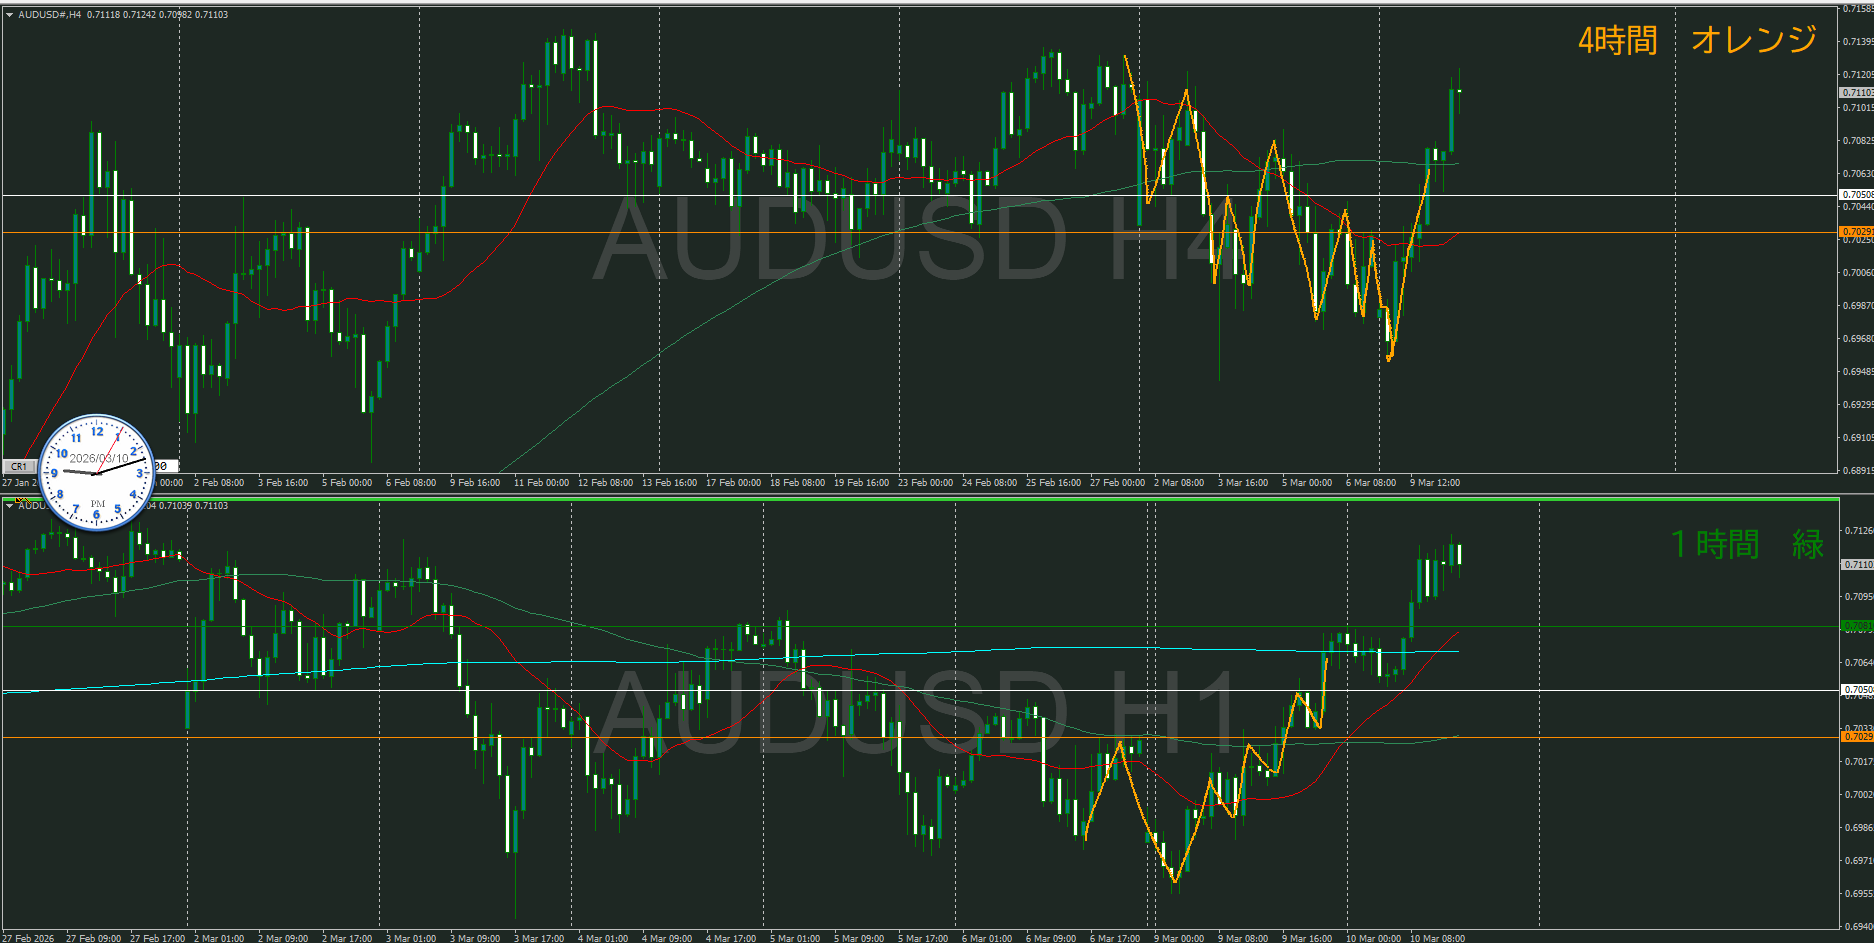Image resolution: width=1874 pixels, height=943 pixels.
Task: Click the divider between H4 and H1 charts
Action: click(x=920, y=493)
